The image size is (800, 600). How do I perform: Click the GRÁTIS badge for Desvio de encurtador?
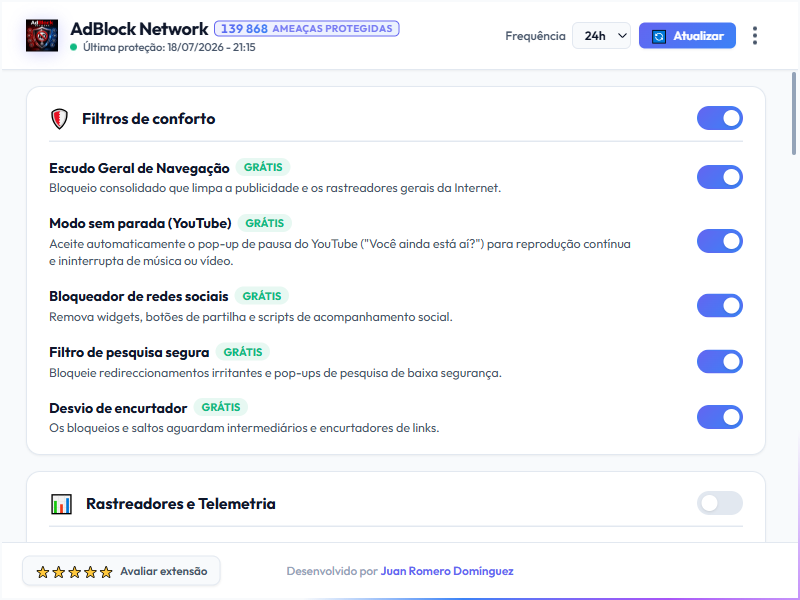[221, 407]
